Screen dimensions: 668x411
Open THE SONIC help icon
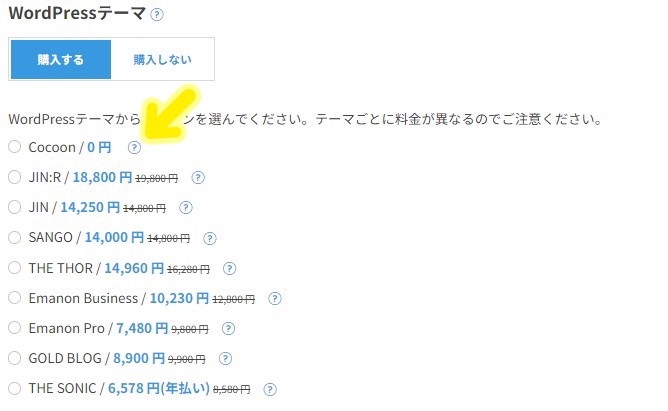tap(270, 390)
